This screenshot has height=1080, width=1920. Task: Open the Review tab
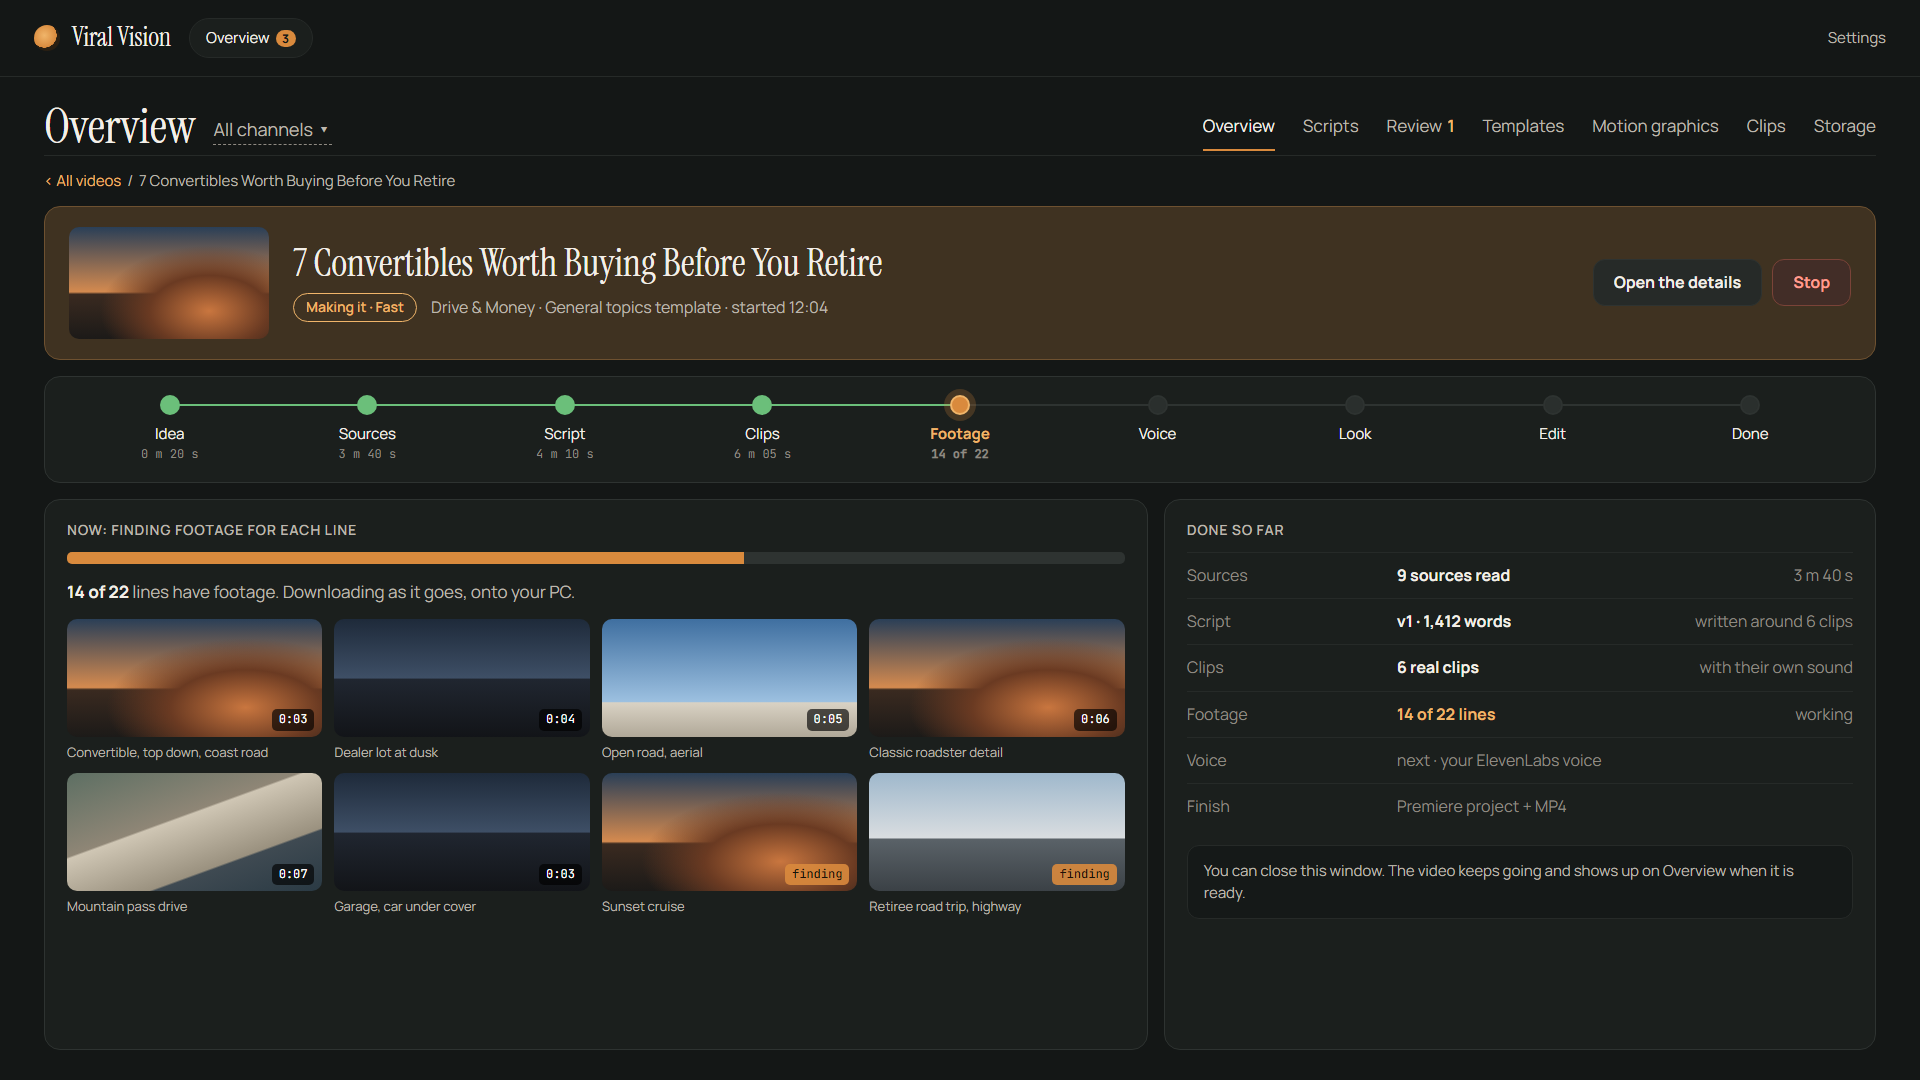pyautogui.click(x=1420, y=126)
